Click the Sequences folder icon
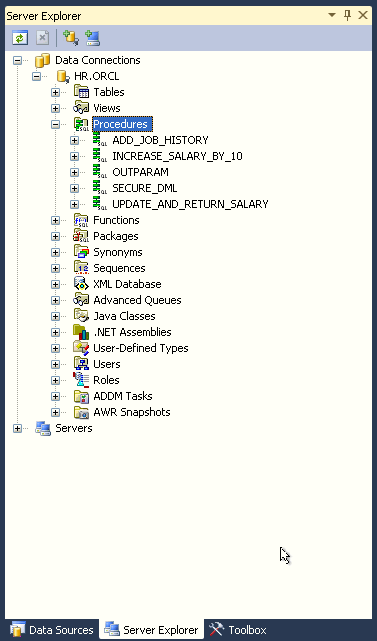This screenshot has width=377, height=641. pos(81,268)
